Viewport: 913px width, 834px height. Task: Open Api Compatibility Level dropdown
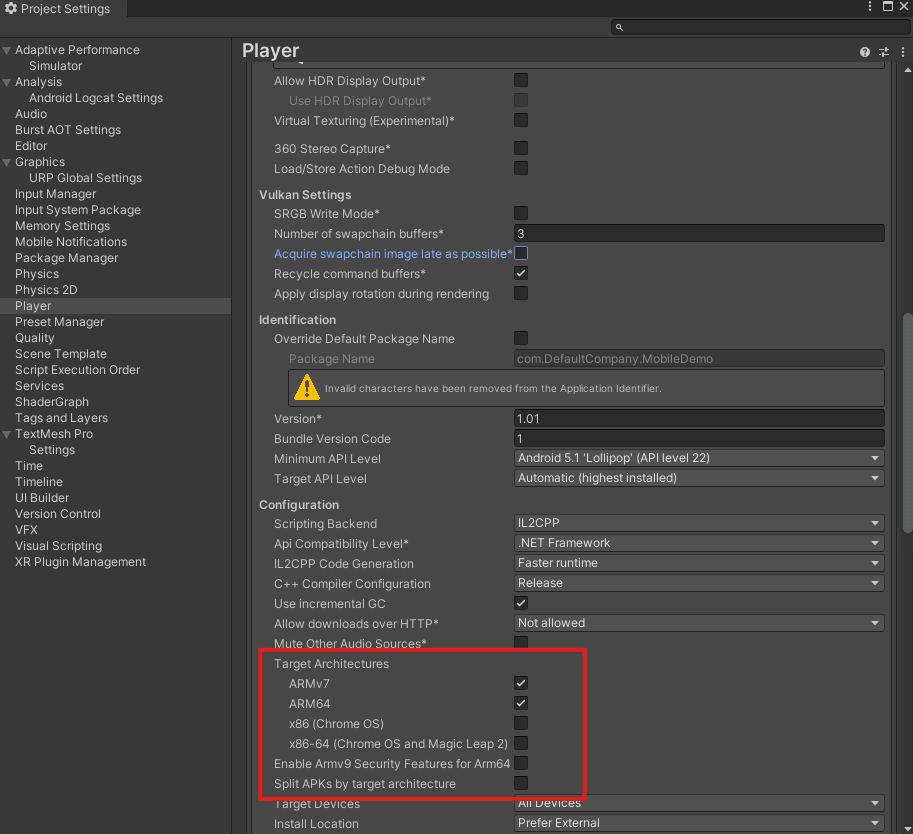[699, 543]
